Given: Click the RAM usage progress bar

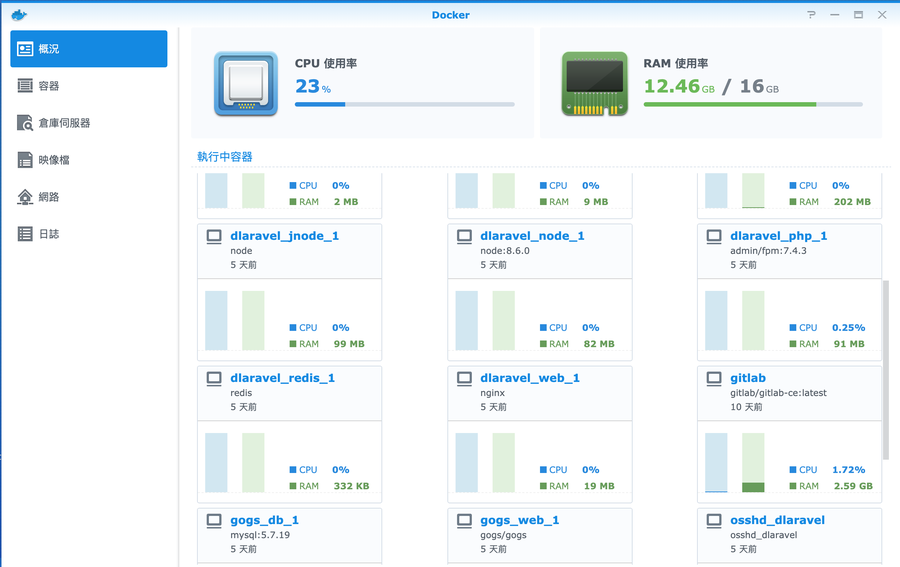Looking at the screenshot, I should tap(753, 104).
